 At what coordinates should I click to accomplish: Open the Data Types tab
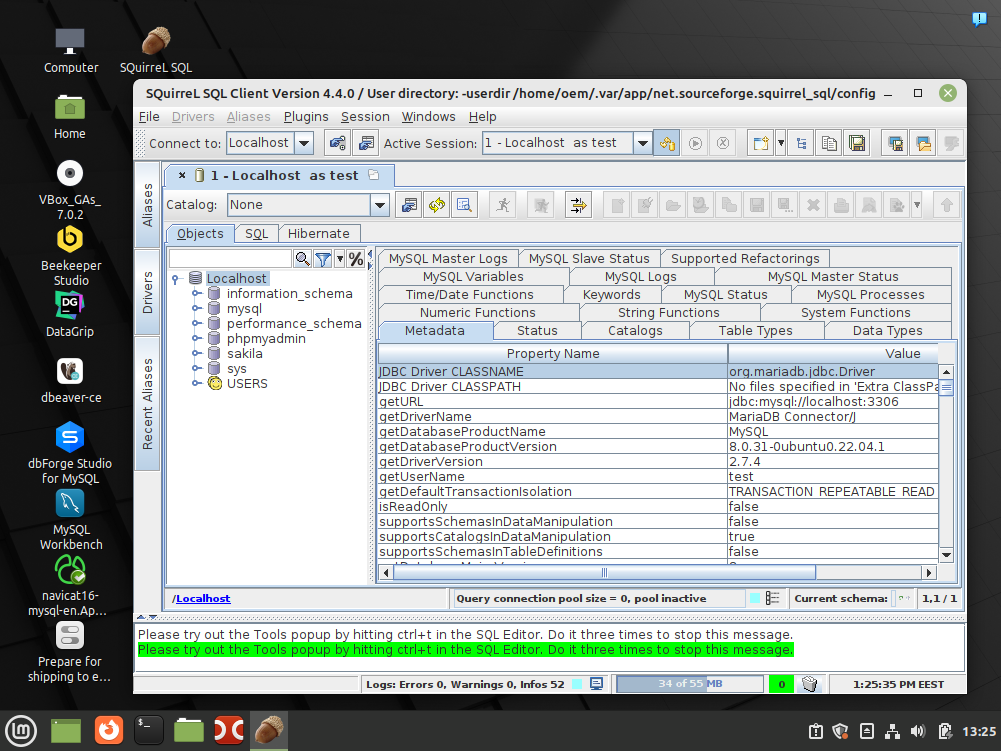coord(887,331)
